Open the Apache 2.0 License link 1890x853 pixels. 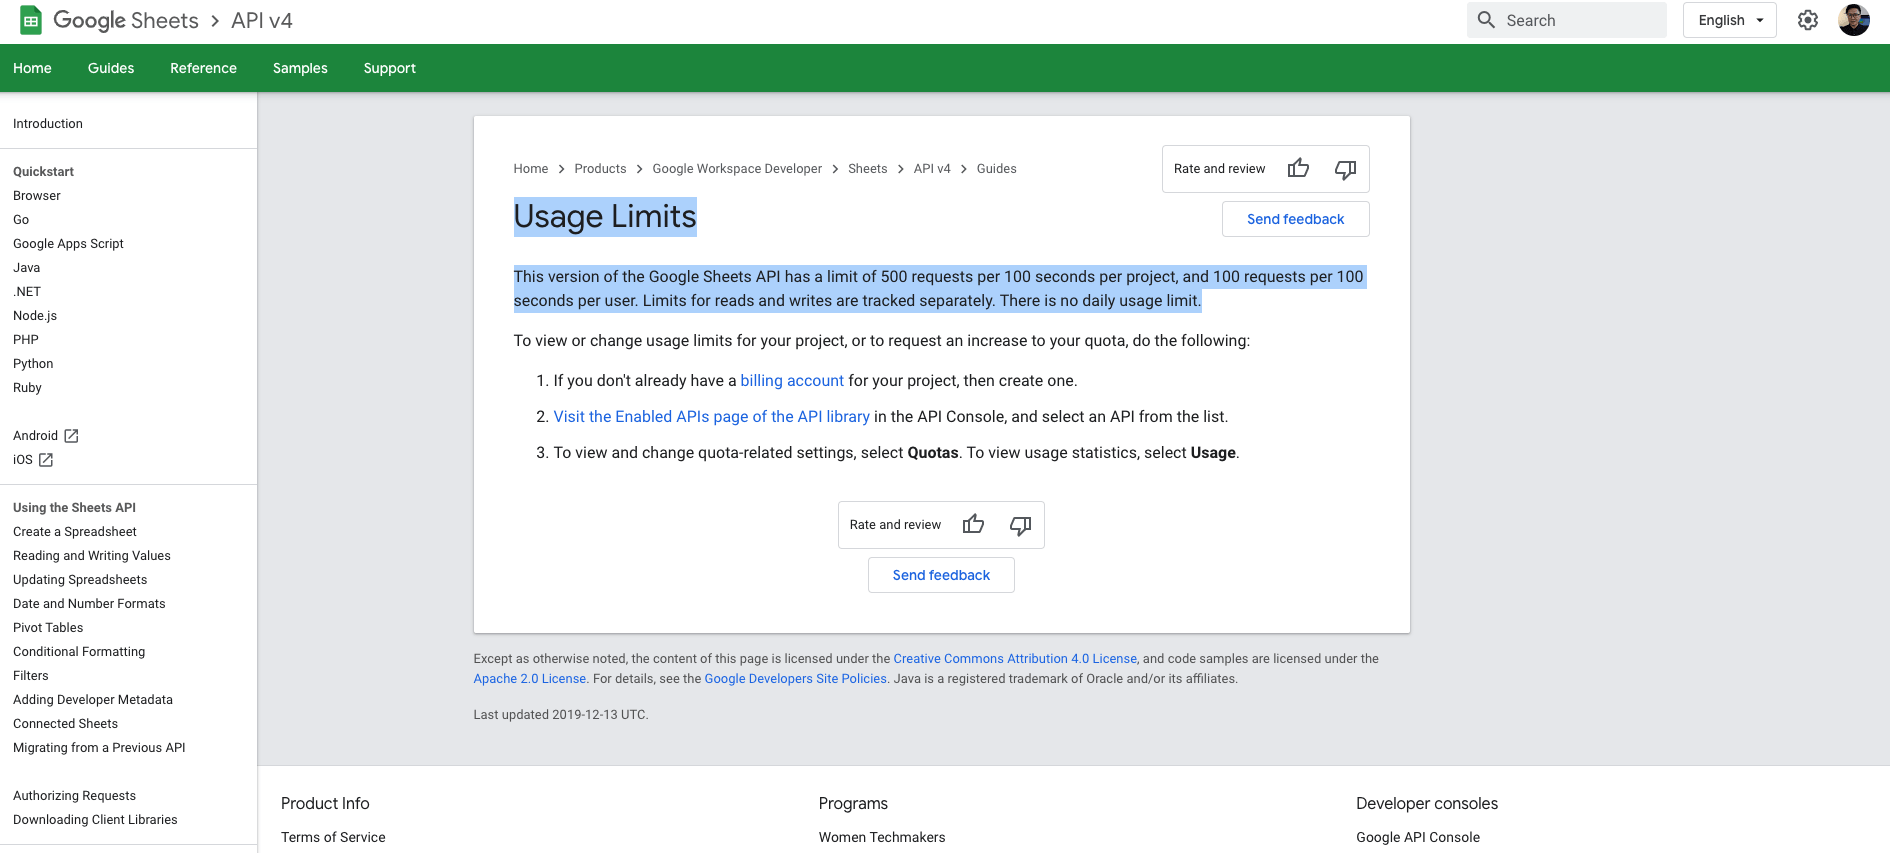click(530, 679)
